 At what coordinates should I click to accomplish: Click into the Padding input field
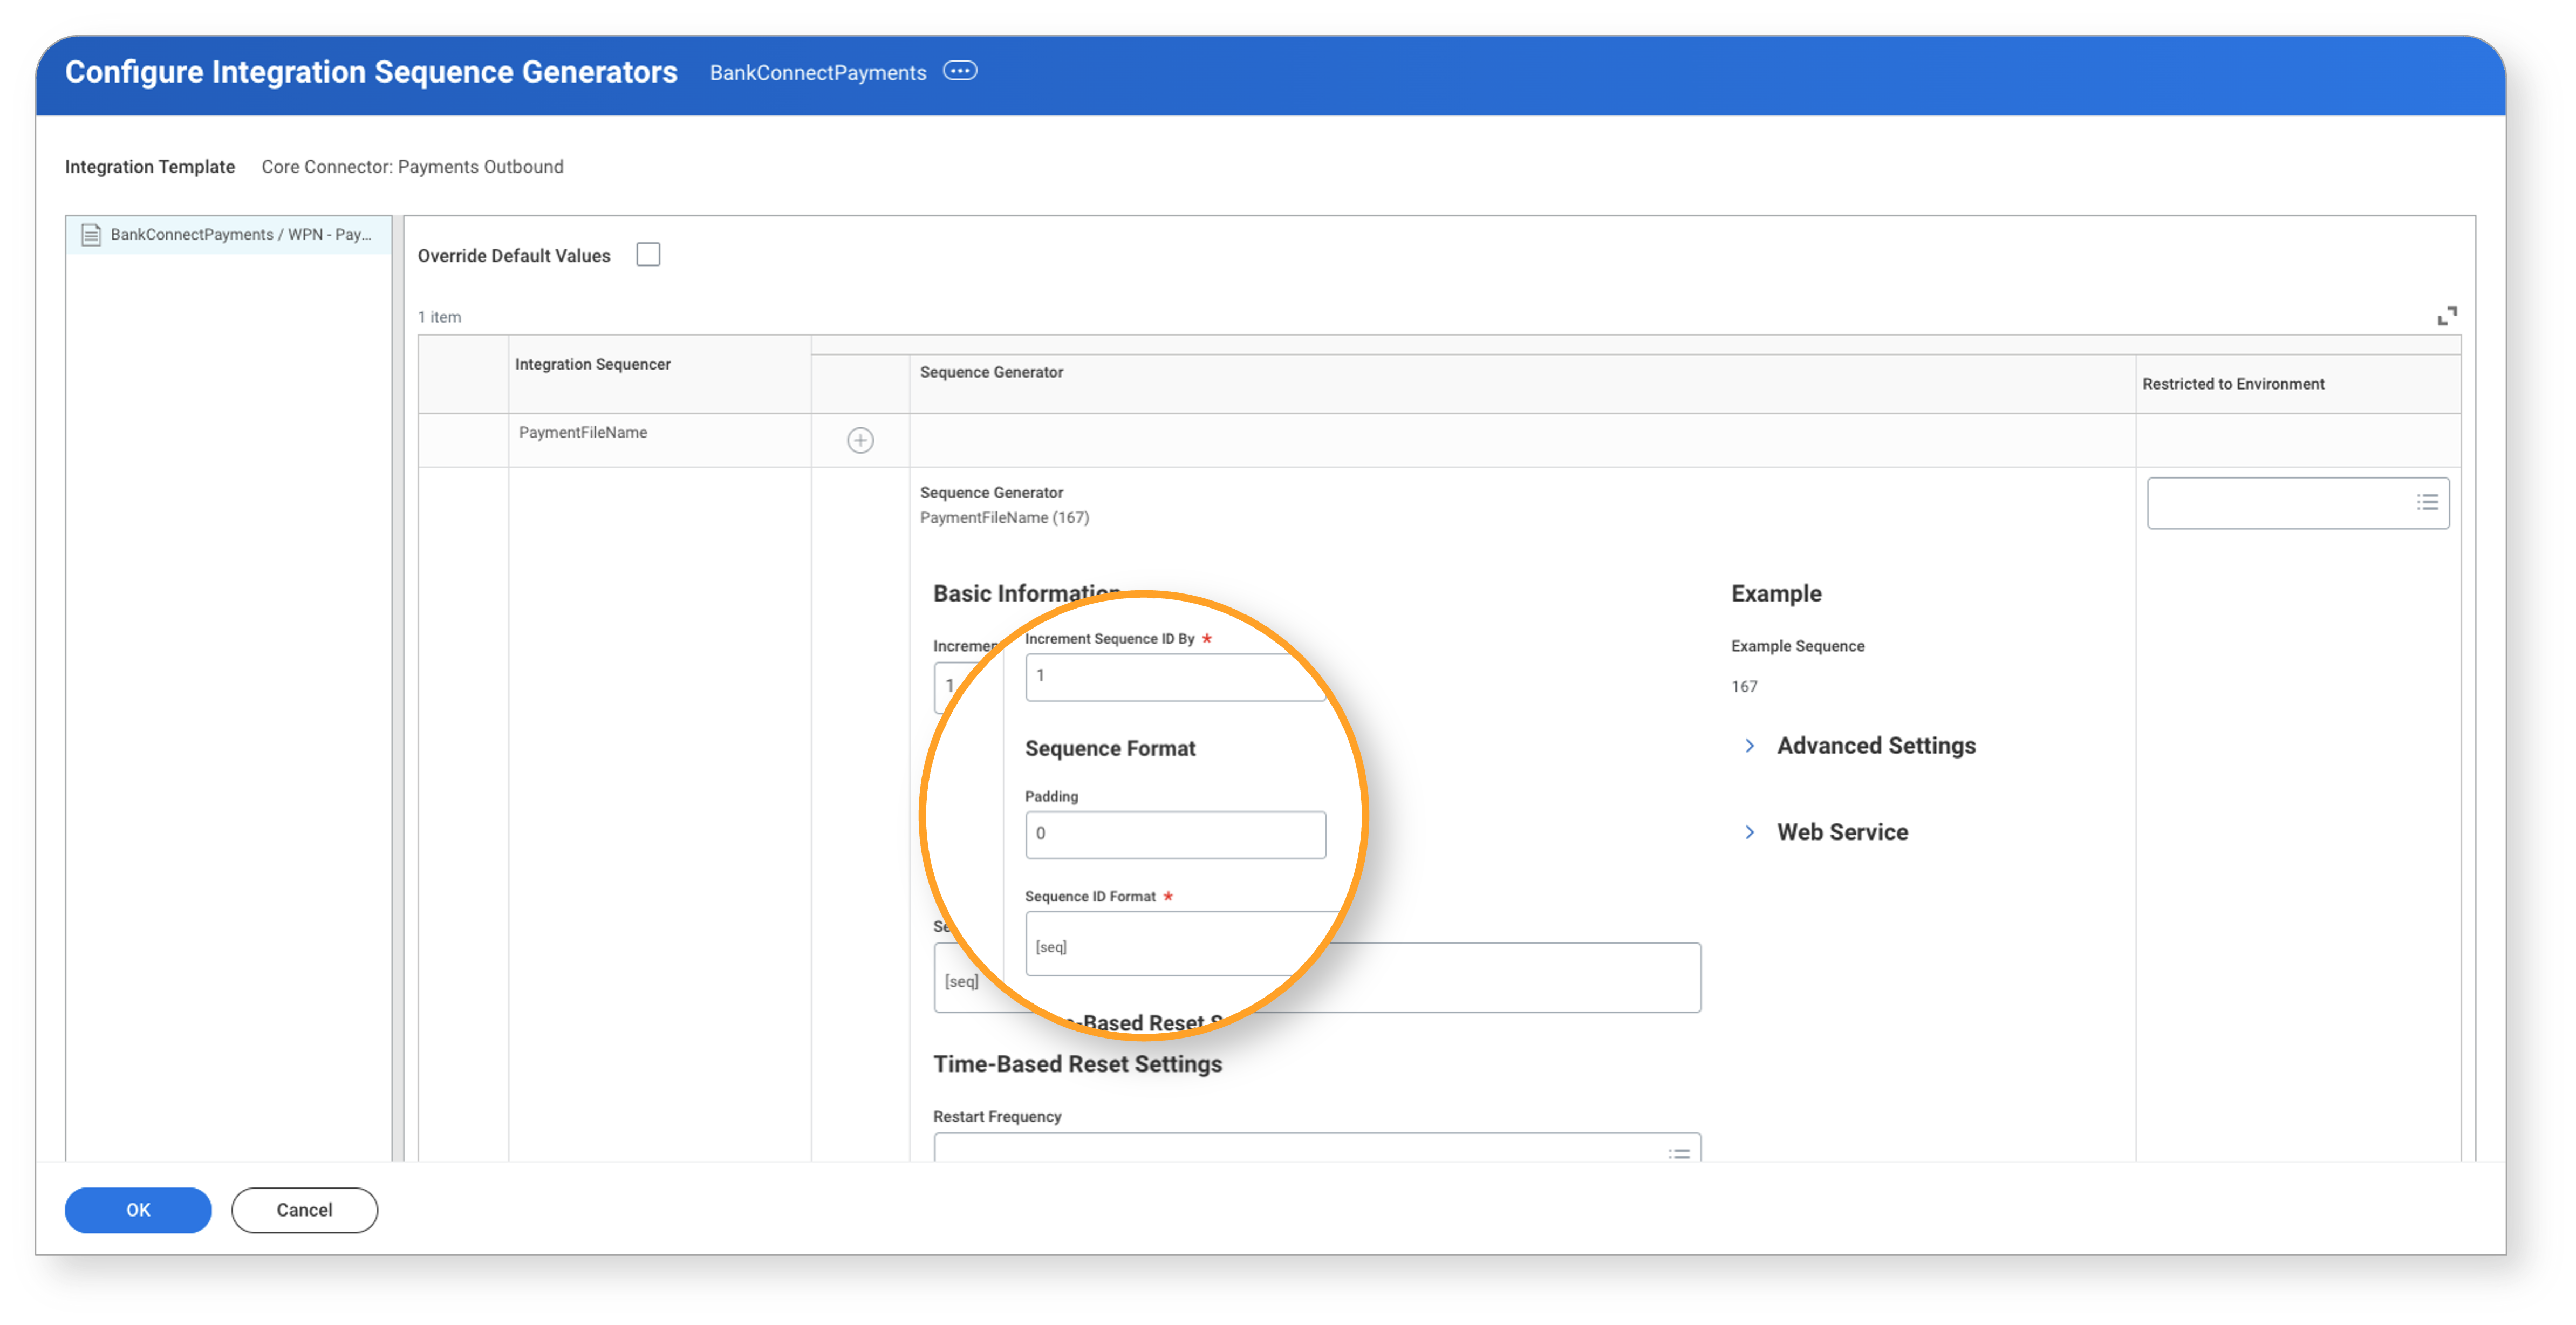point(1175,834)
